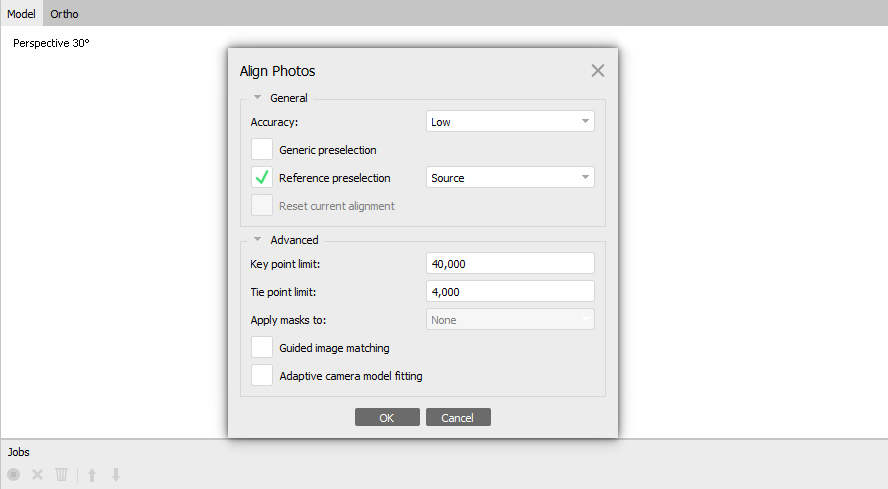Open the Apply masks to dropdown
888x489 pixels.
(x=510, y=320)
